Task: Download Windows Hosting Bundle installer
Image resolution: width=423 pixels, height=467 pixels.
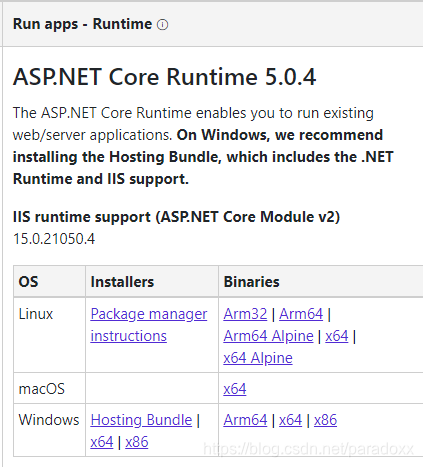Action: (141, 420)
